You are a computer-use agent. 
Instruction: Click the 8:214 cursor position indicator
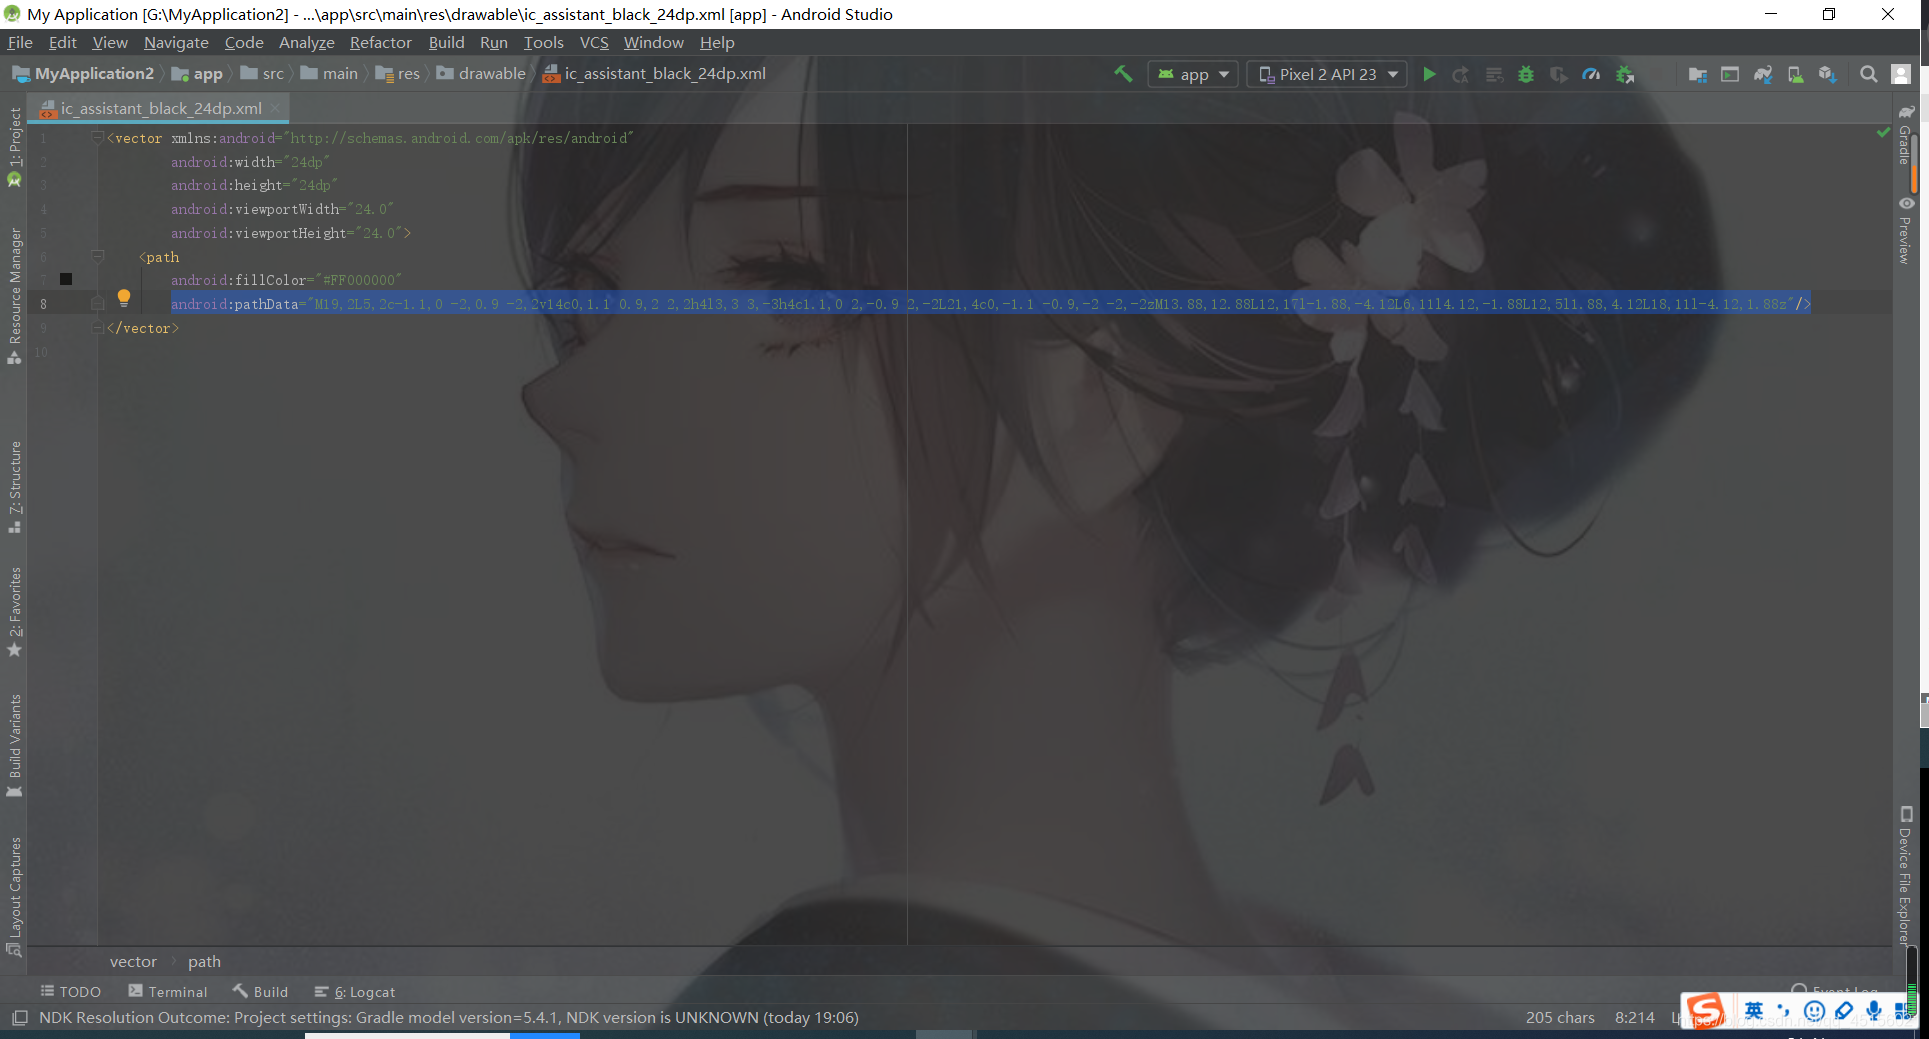tap(1634, 1018)
